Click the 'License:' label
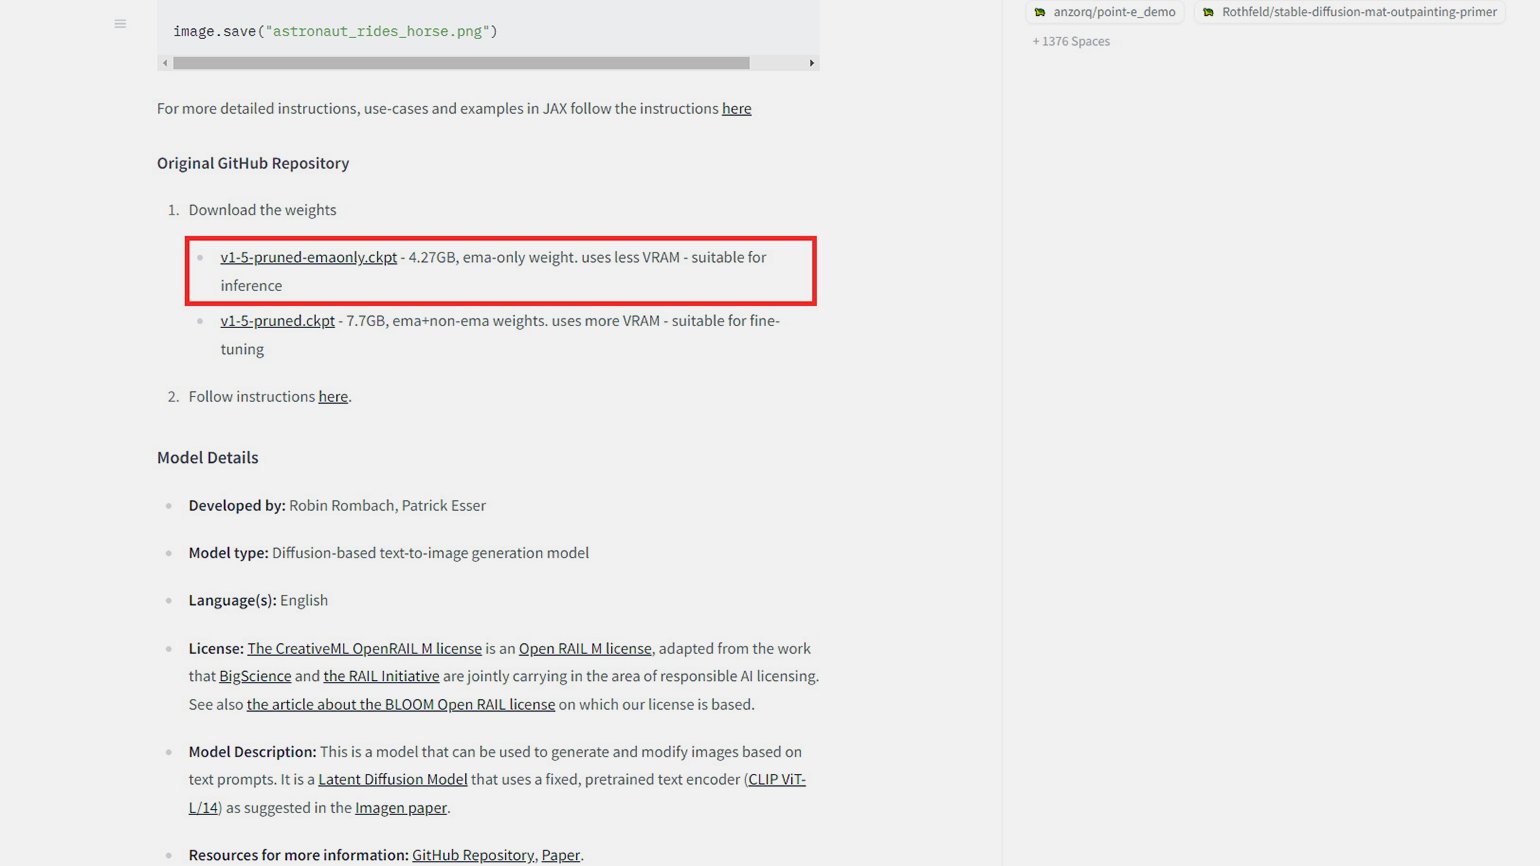1540x866 pixels. click(x=216, y=649)
